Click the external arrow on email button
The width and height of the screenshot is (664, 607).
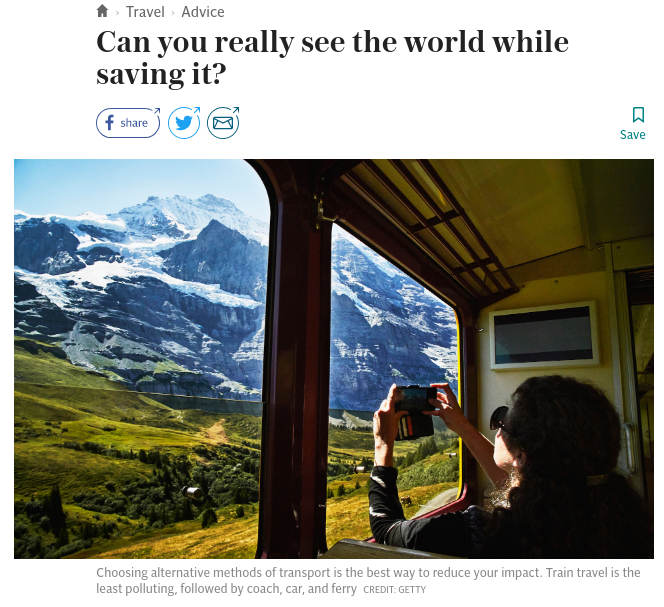[236, 110]
